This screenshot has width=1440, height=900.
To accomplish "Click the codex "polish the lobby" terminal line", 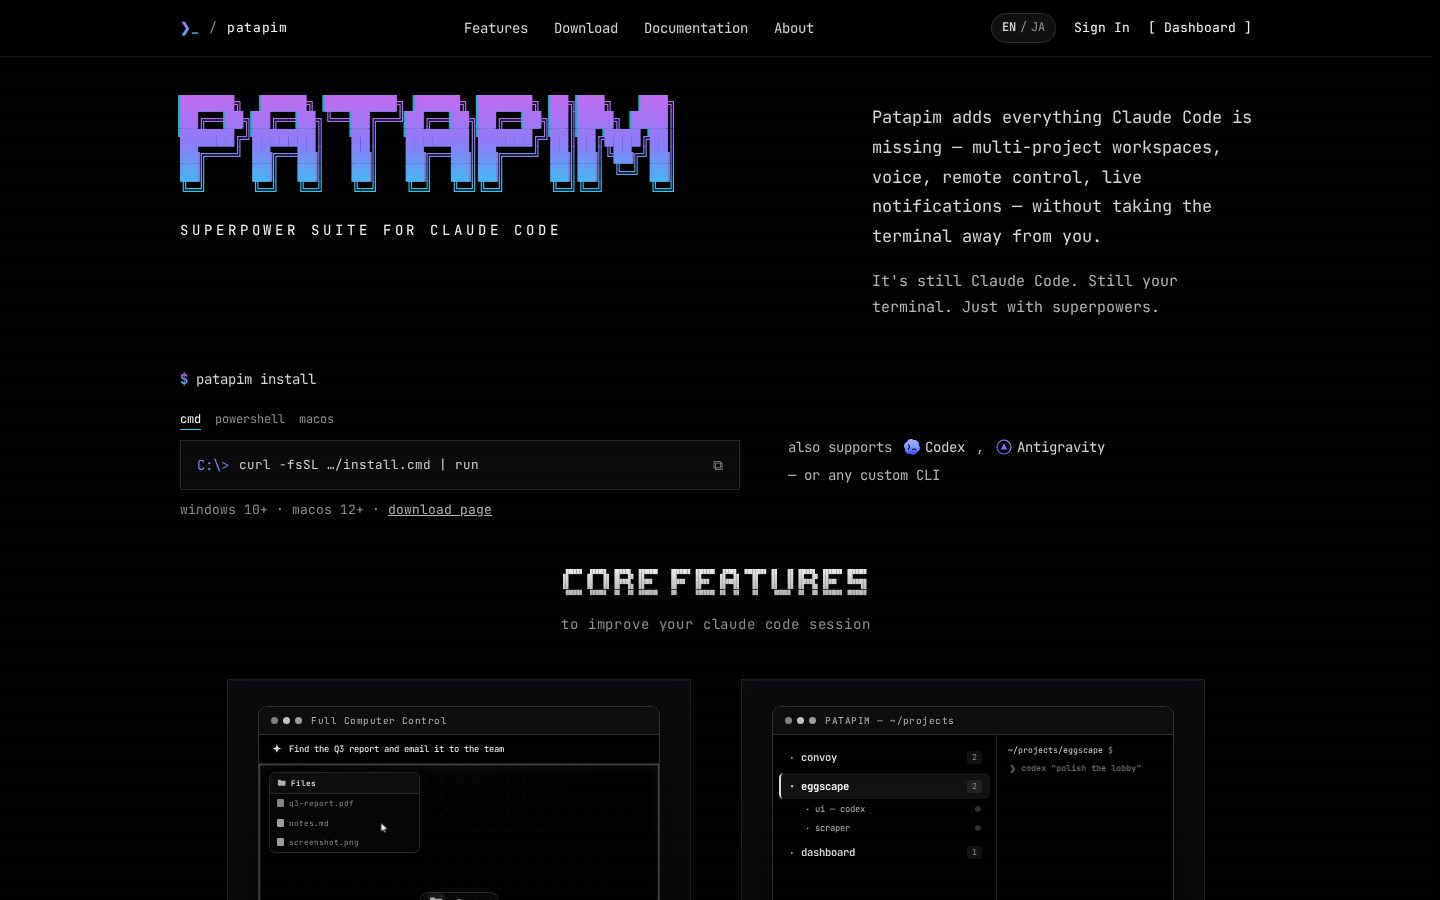I will click(1075, 769).
